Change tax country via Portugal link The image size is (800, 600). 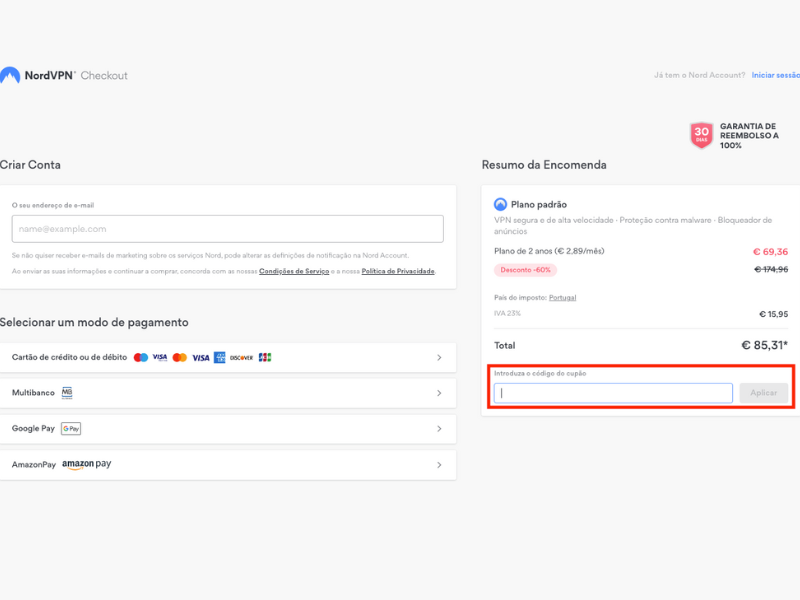coord(562,297)
